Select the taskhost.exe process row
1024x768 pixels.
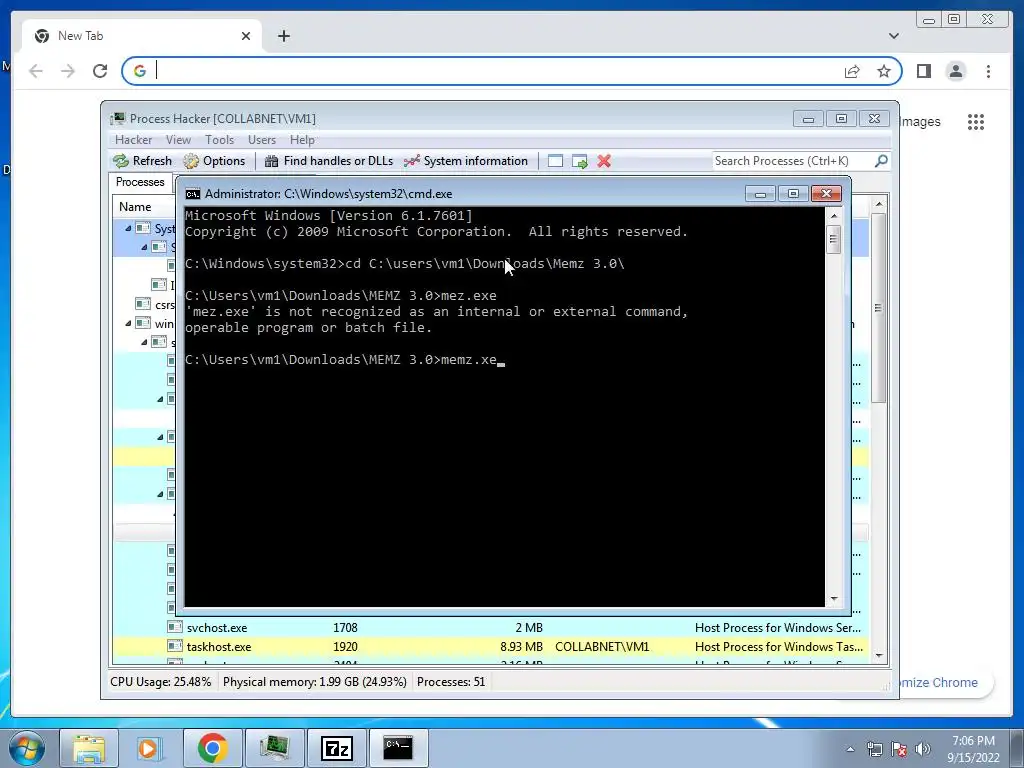490,647
